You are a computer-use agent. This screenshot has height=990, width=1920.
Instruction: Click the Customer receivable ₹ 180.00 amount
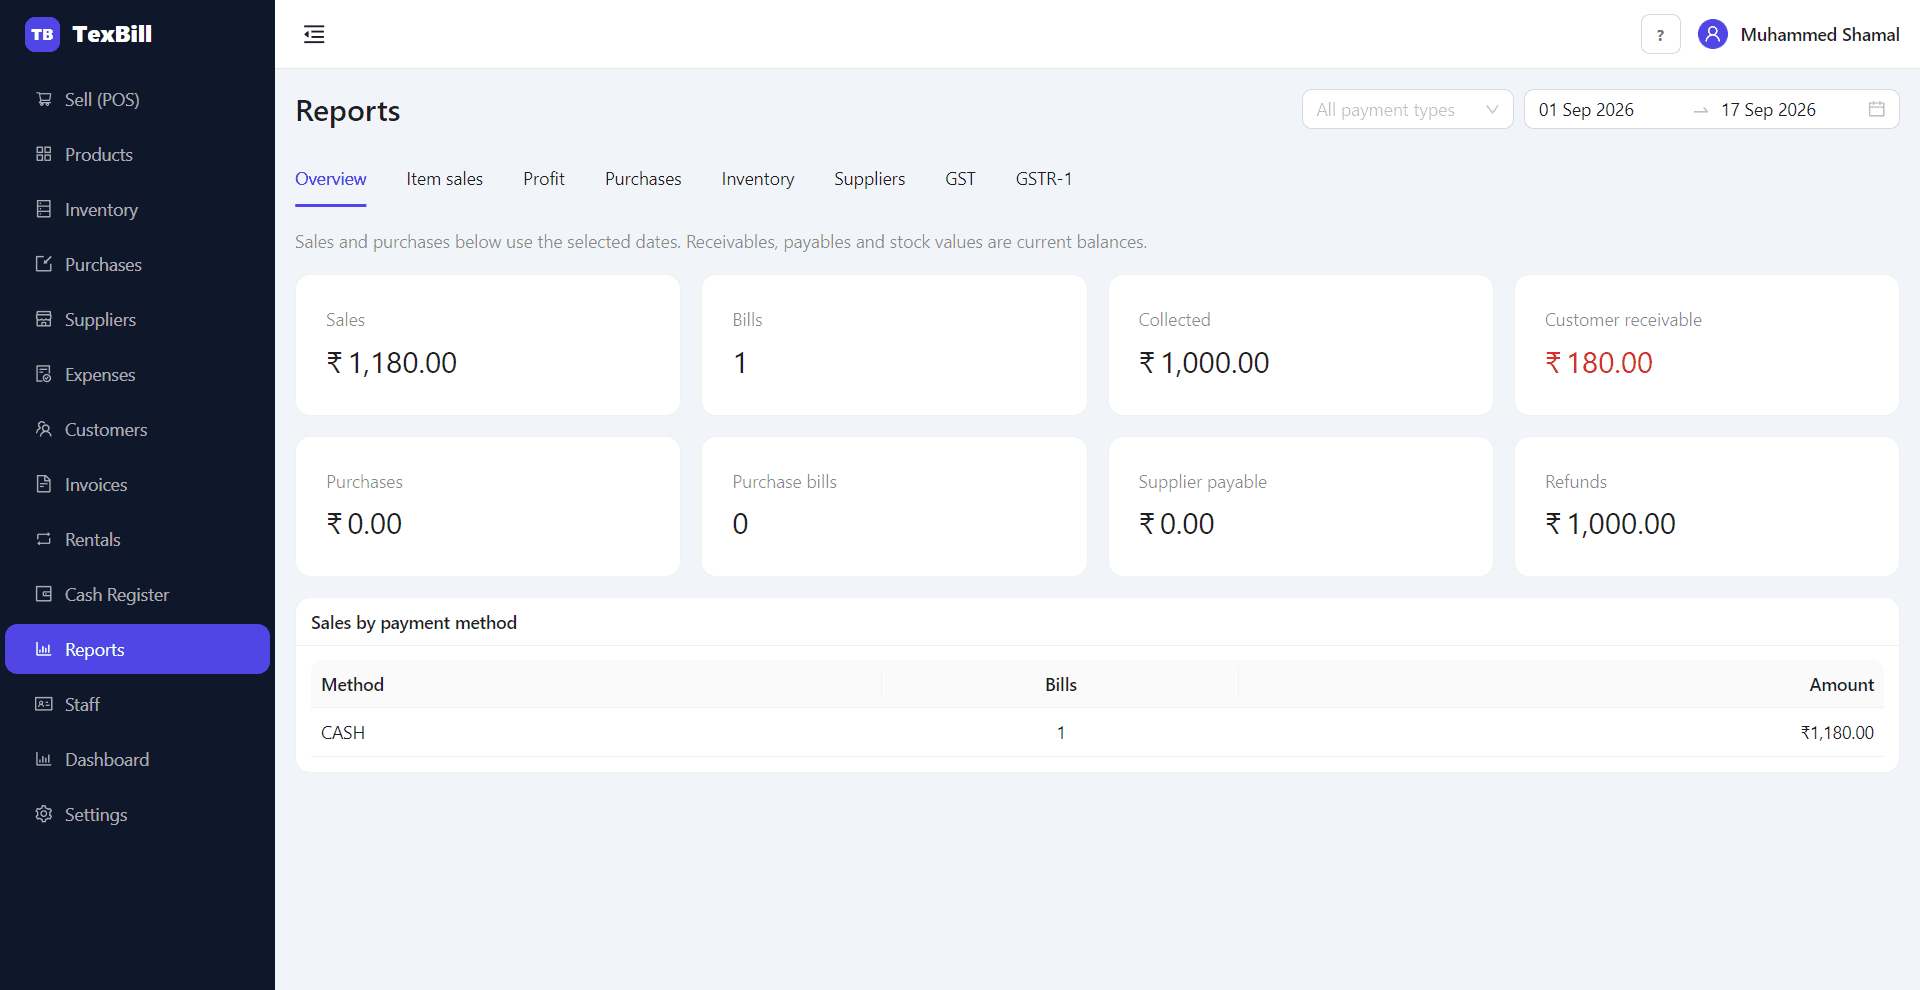1598,363
